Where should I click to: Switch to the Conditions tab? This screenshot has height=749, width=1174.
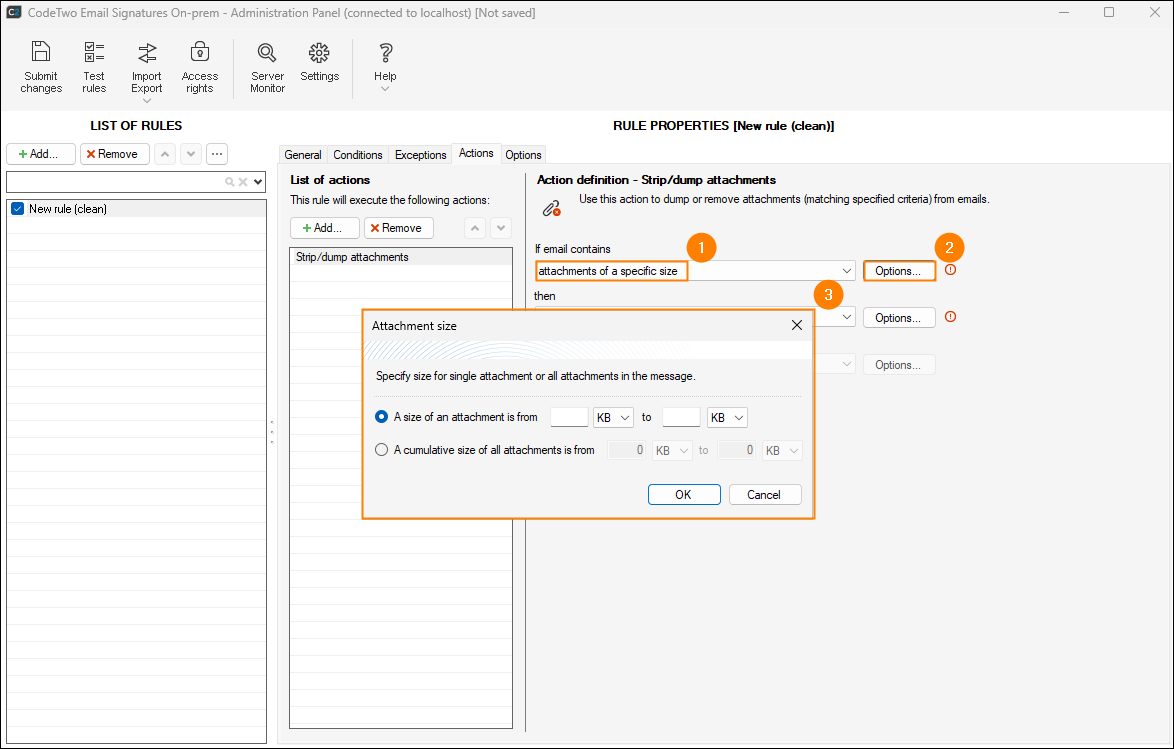coord(358,155)
